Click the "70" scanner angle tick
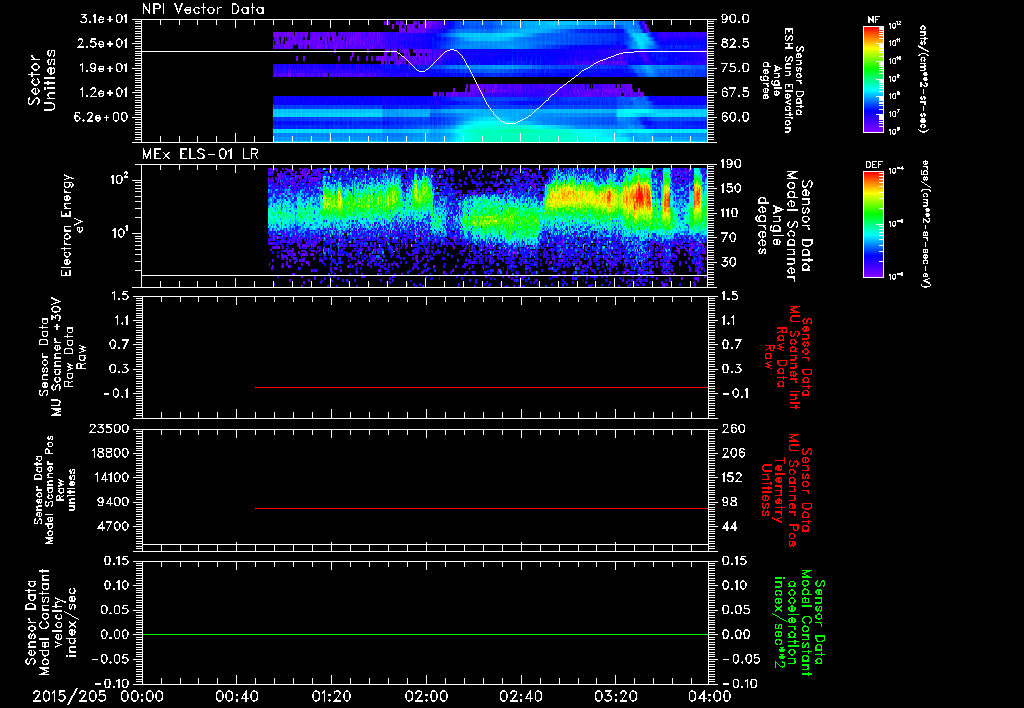 pyautogui.click(x=729, y=238)
